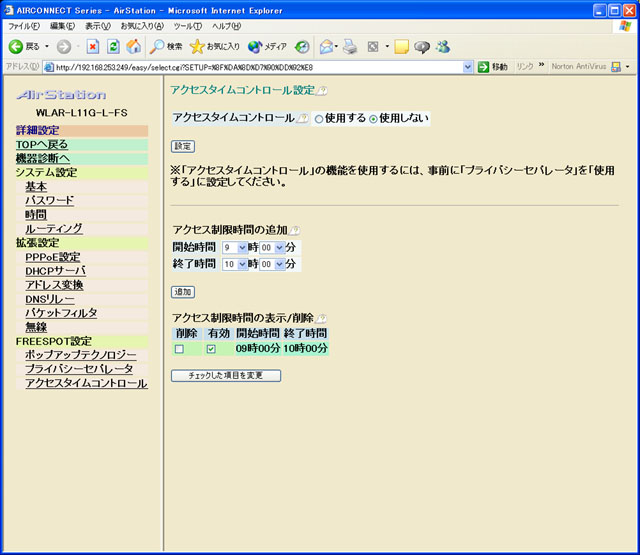Open sidebar アクセスタイムコントロール link
The image size is (640, 555).
click(86, 384)
